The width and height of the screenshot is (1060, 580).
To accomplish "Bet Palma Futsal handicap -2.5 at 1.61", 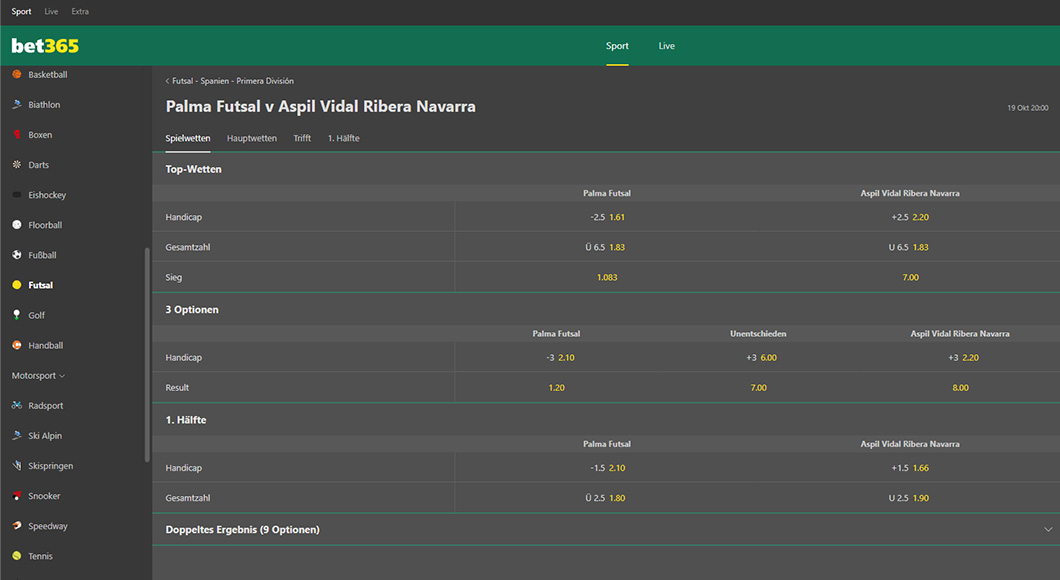I will click(607, 217).
